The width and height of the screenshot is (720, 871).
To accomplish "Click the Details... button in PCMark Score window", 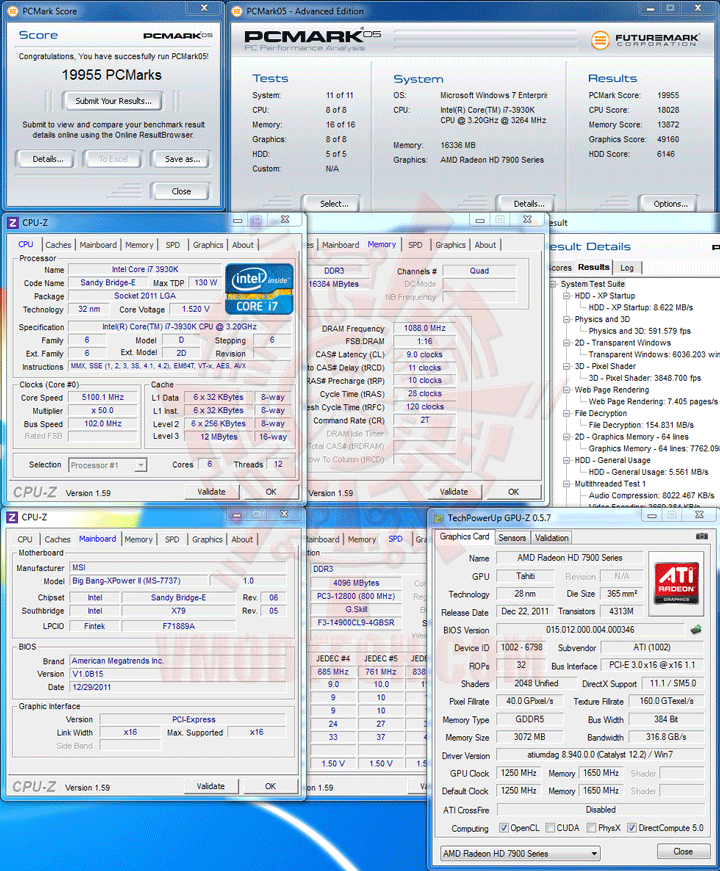I will [48, 159].
